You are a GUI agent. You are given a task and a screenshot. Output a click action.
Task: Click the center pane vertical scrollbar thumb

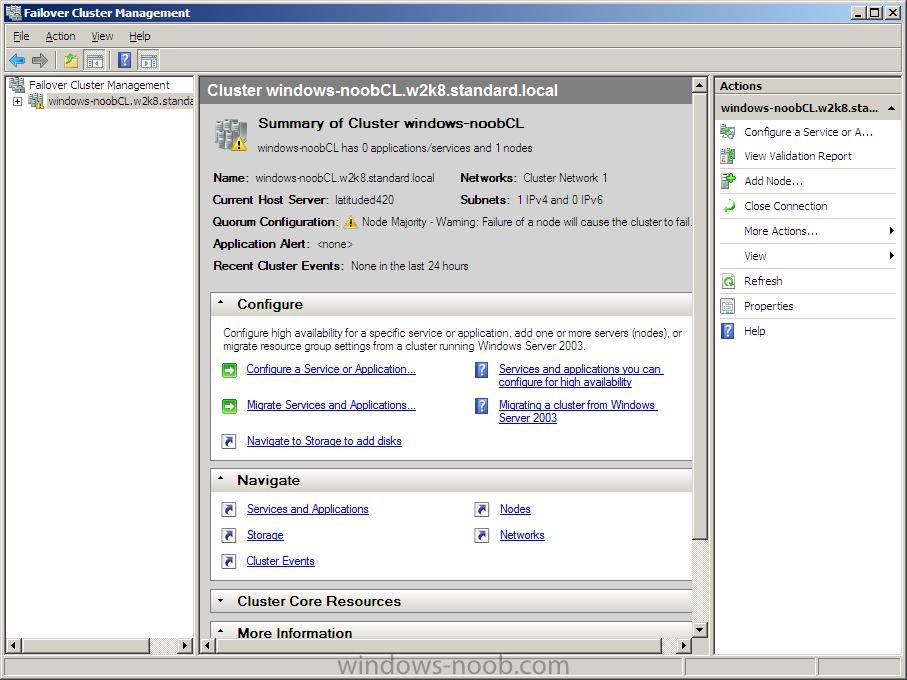pyautogui.click(x=700, y=316)
